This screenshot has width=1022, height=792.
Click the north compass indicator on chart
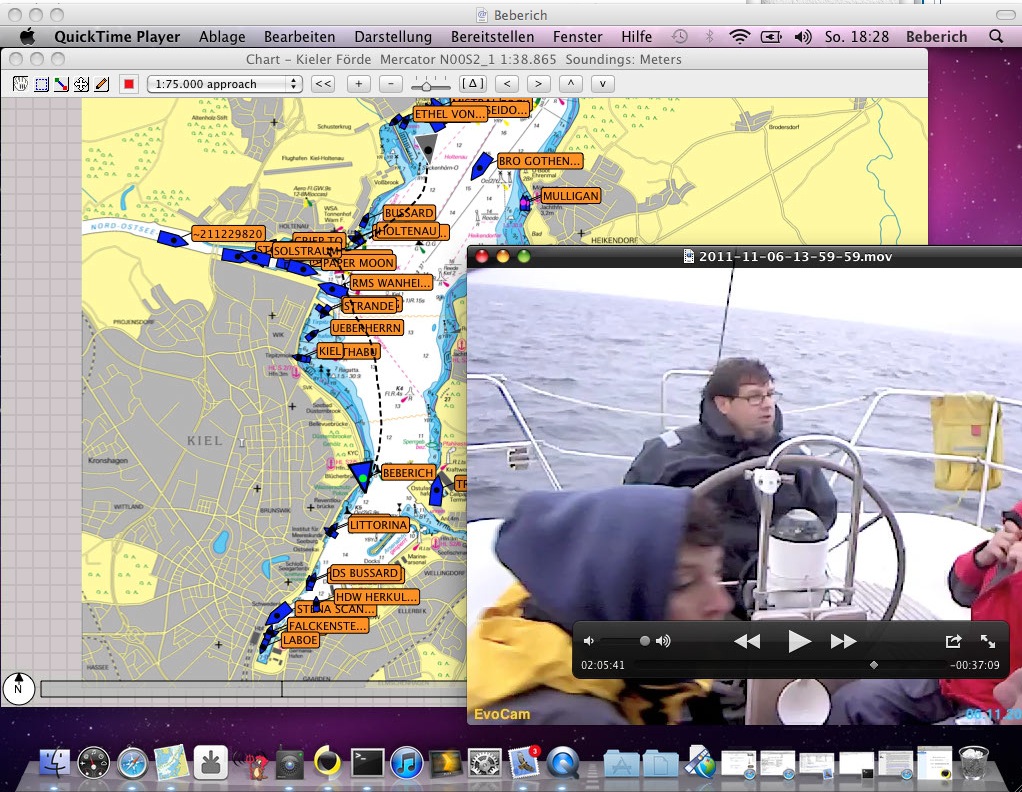tap(18, 688)
